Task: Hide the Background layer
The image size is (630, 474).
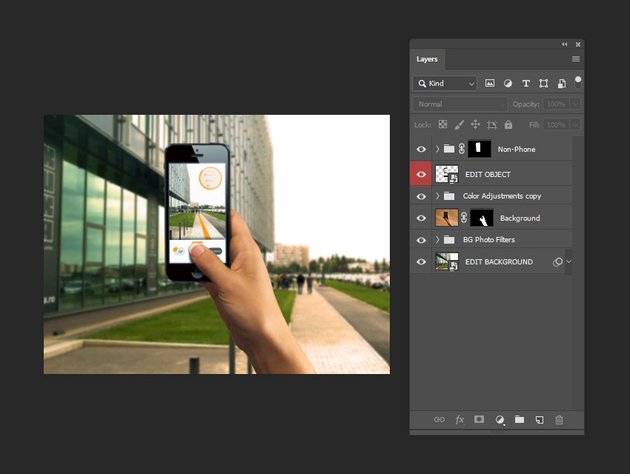Action: [421, 218]
